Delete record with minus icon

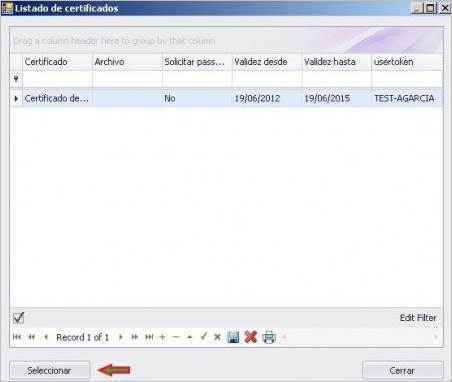click(176, 337)
